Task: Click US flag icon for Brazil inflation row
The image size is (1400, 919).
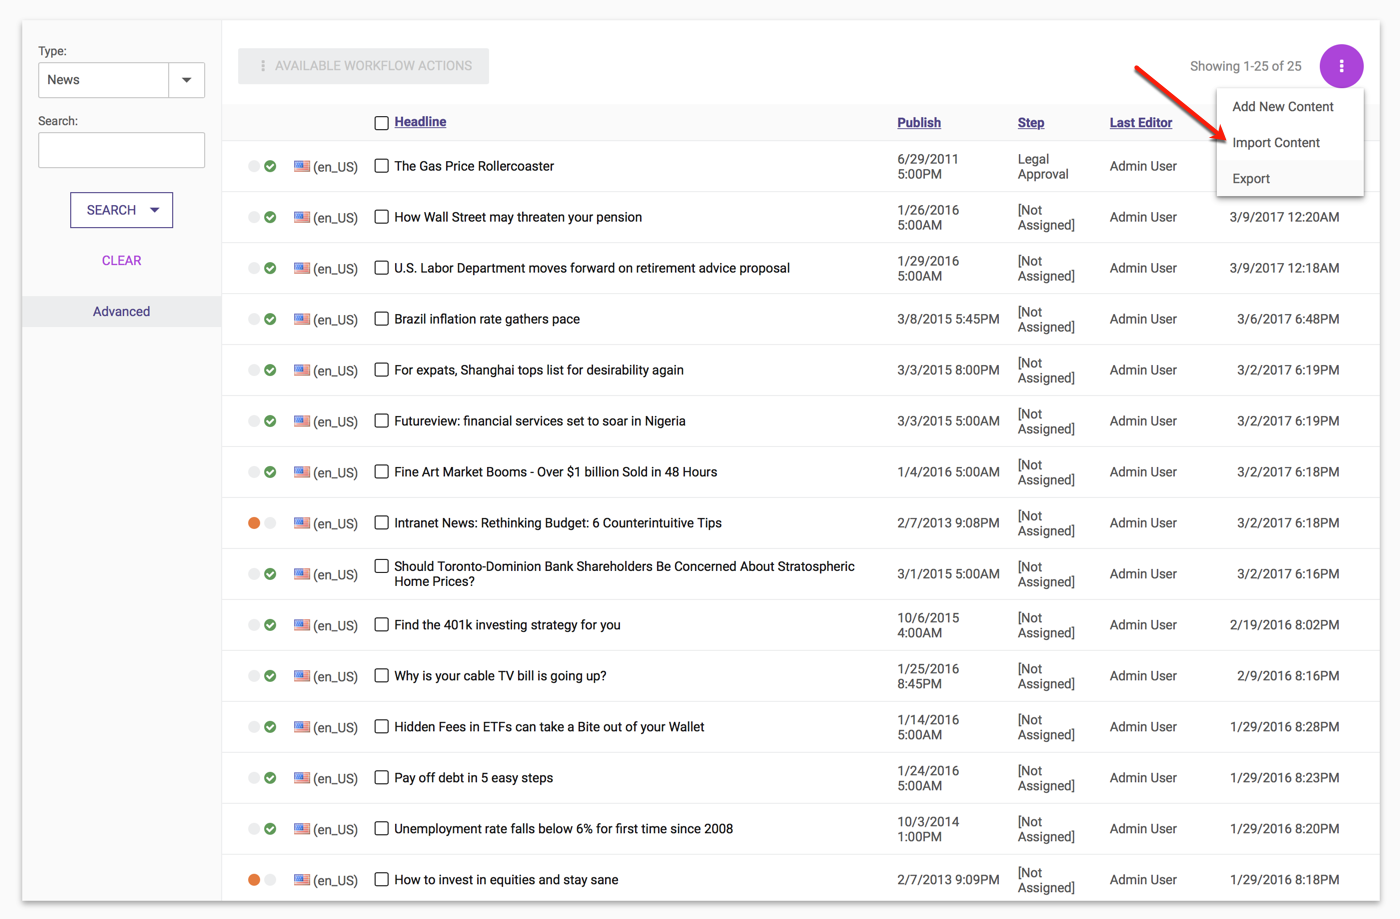Action: (301, 319)
